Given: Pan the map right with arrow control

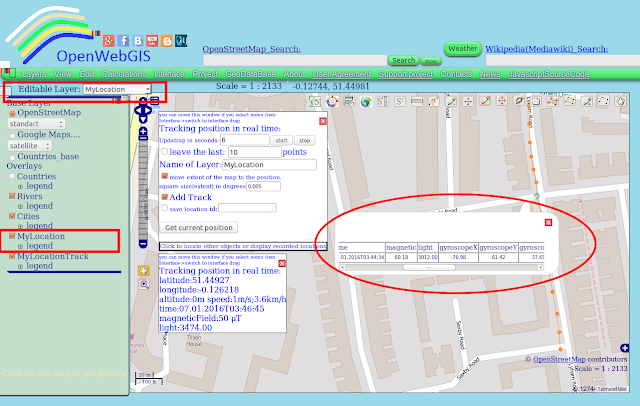Looking at the screenshot, I should coord(149,110).
